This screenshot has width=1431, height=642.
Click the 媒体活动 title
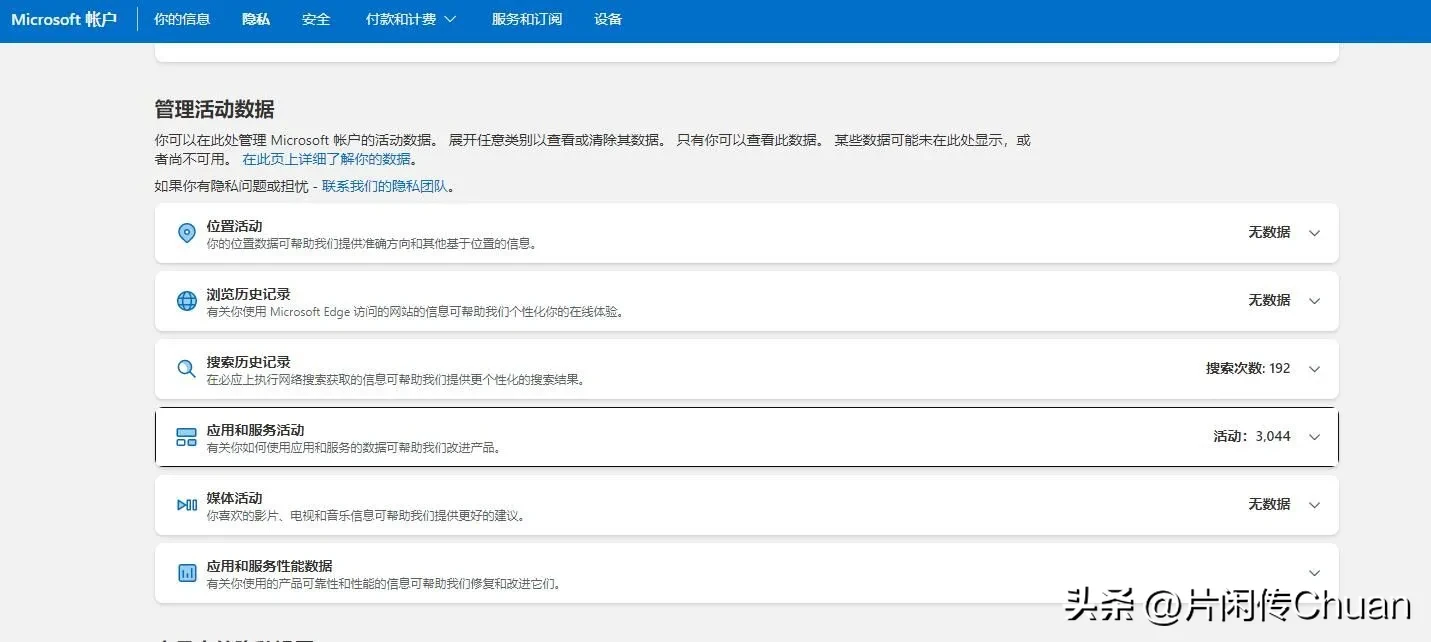pyautogui.click(x=235, y=498)
